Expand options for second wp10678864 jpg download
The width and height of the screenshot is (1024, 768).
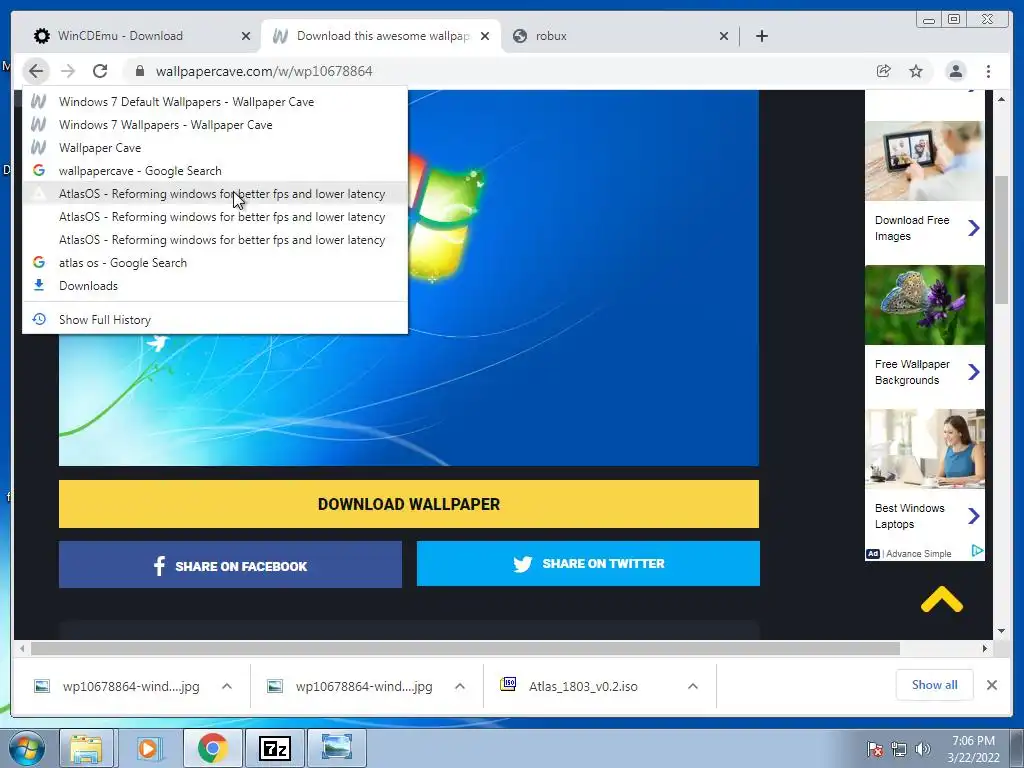click(460, 686)
